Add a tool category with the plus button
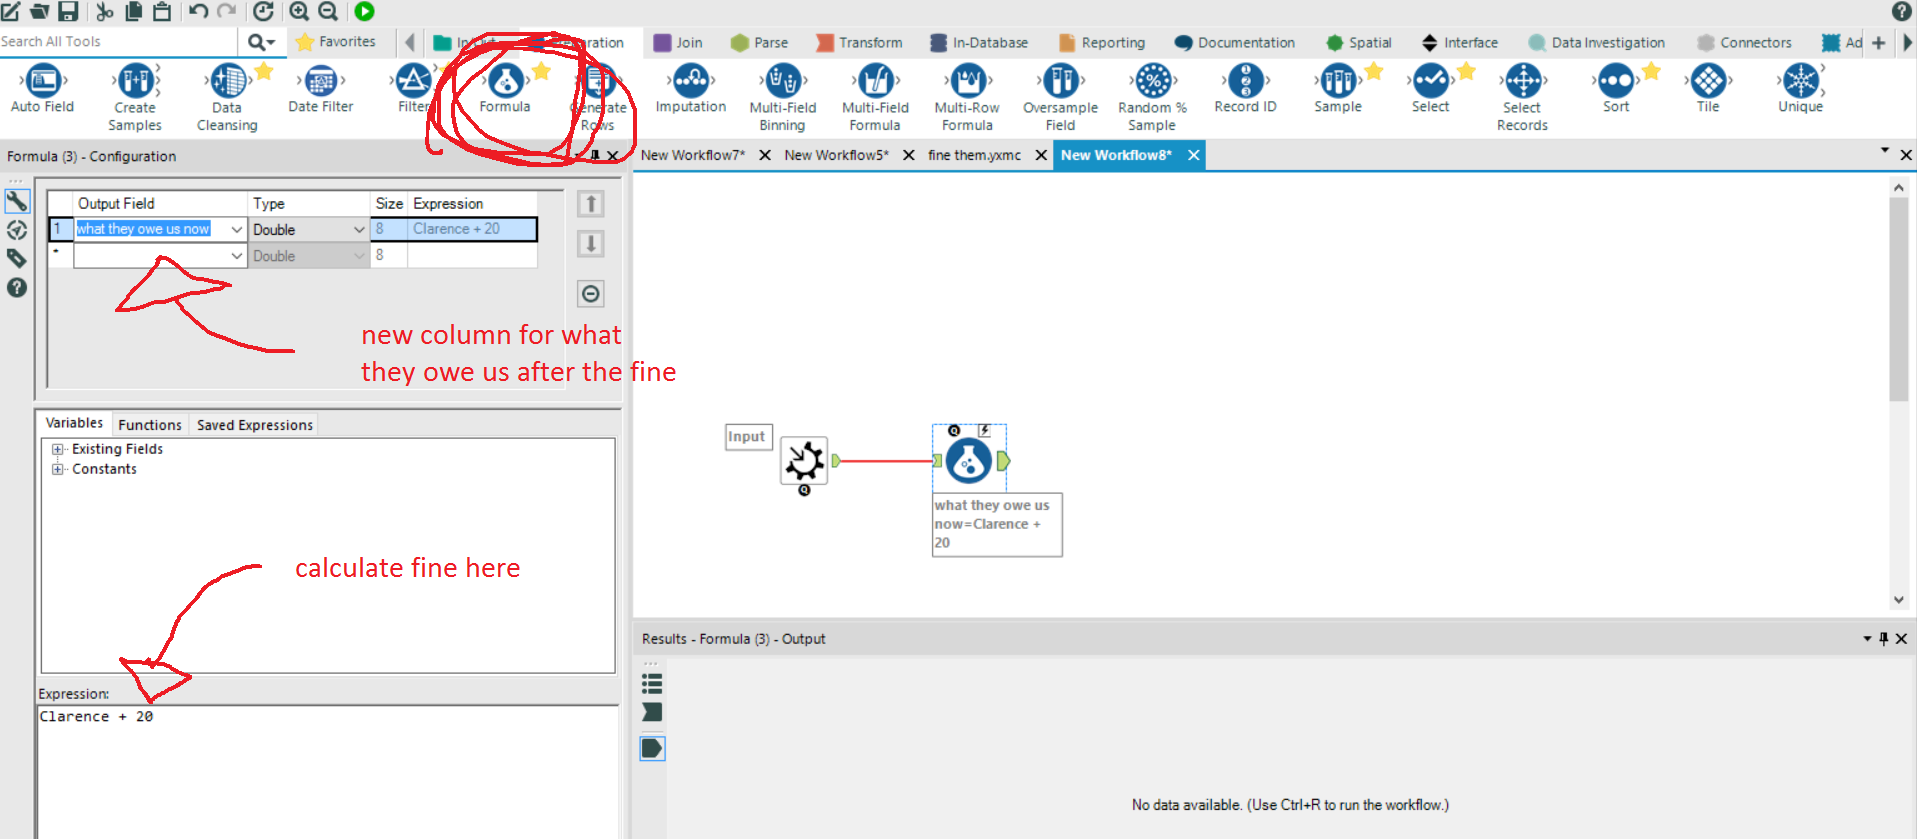The height and width of the screenshot is (839, 1917). [x=1879, y=43]
